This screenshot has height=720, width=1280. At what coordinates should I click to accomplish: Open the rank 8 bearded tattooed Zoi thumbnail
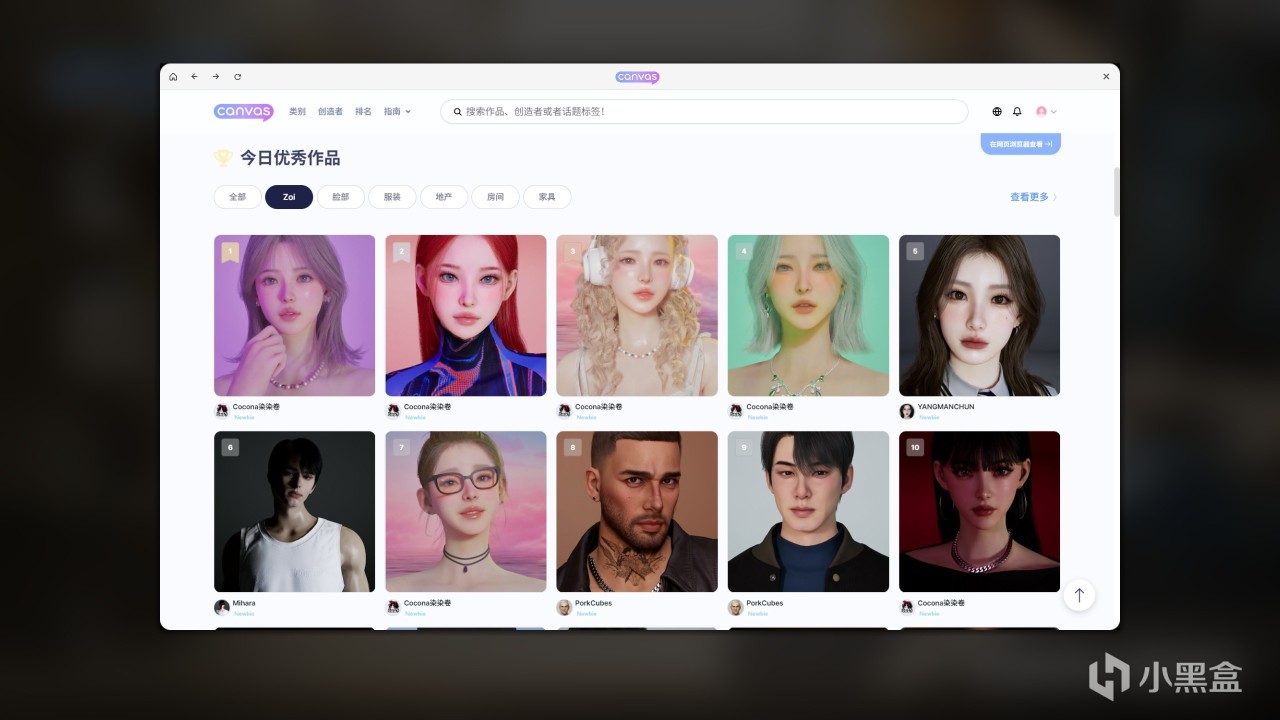637,511
